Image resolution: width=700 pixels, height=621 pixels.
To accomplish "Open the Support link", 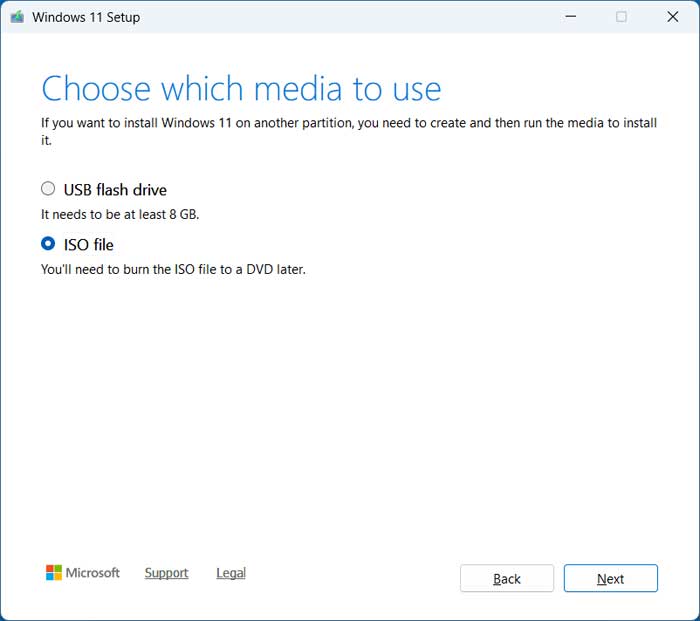I will click(166, 573).
